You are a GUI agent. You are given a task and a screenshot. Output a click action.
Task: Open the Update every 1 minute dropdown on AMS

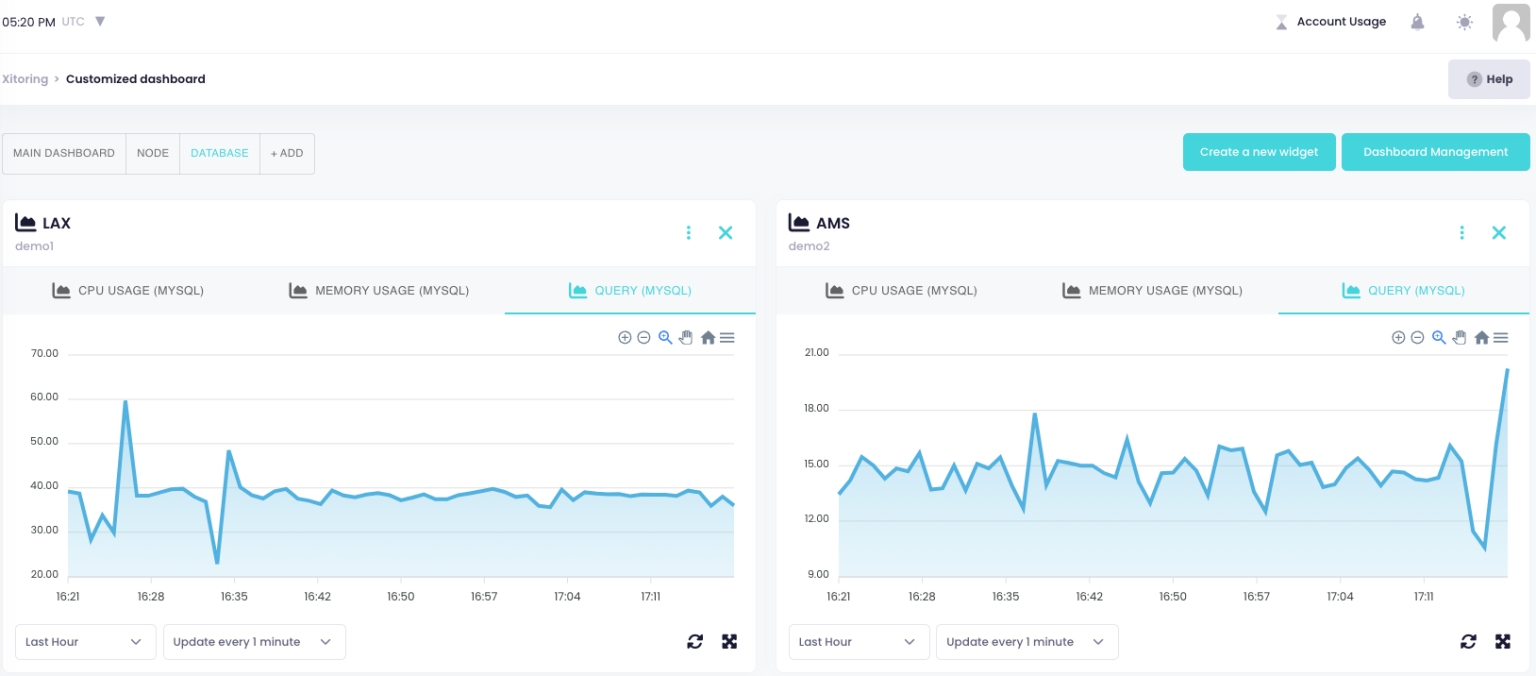pos(1026,641)
